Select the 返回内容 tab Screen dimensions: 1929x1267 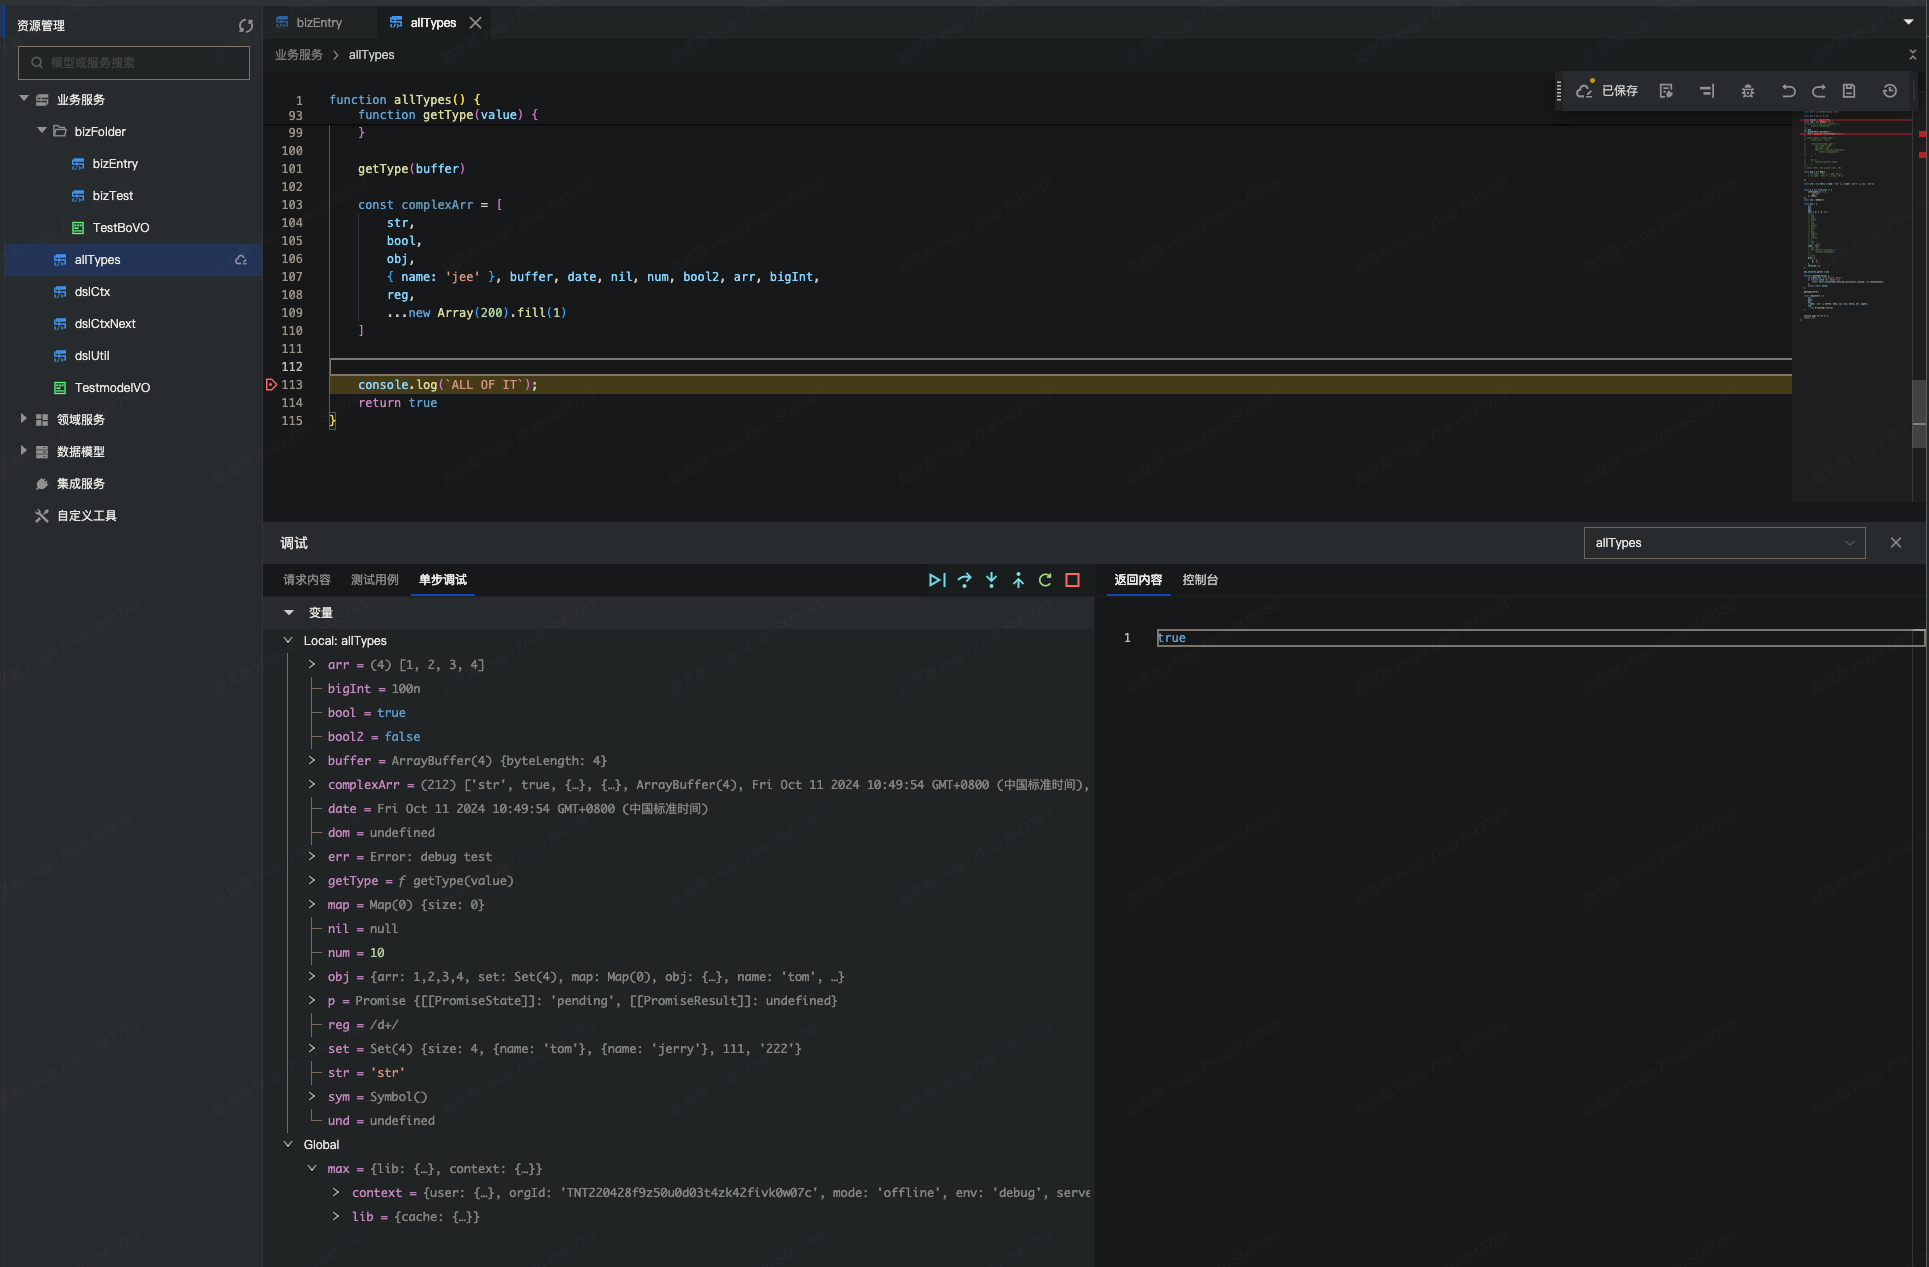[1139, 580]
